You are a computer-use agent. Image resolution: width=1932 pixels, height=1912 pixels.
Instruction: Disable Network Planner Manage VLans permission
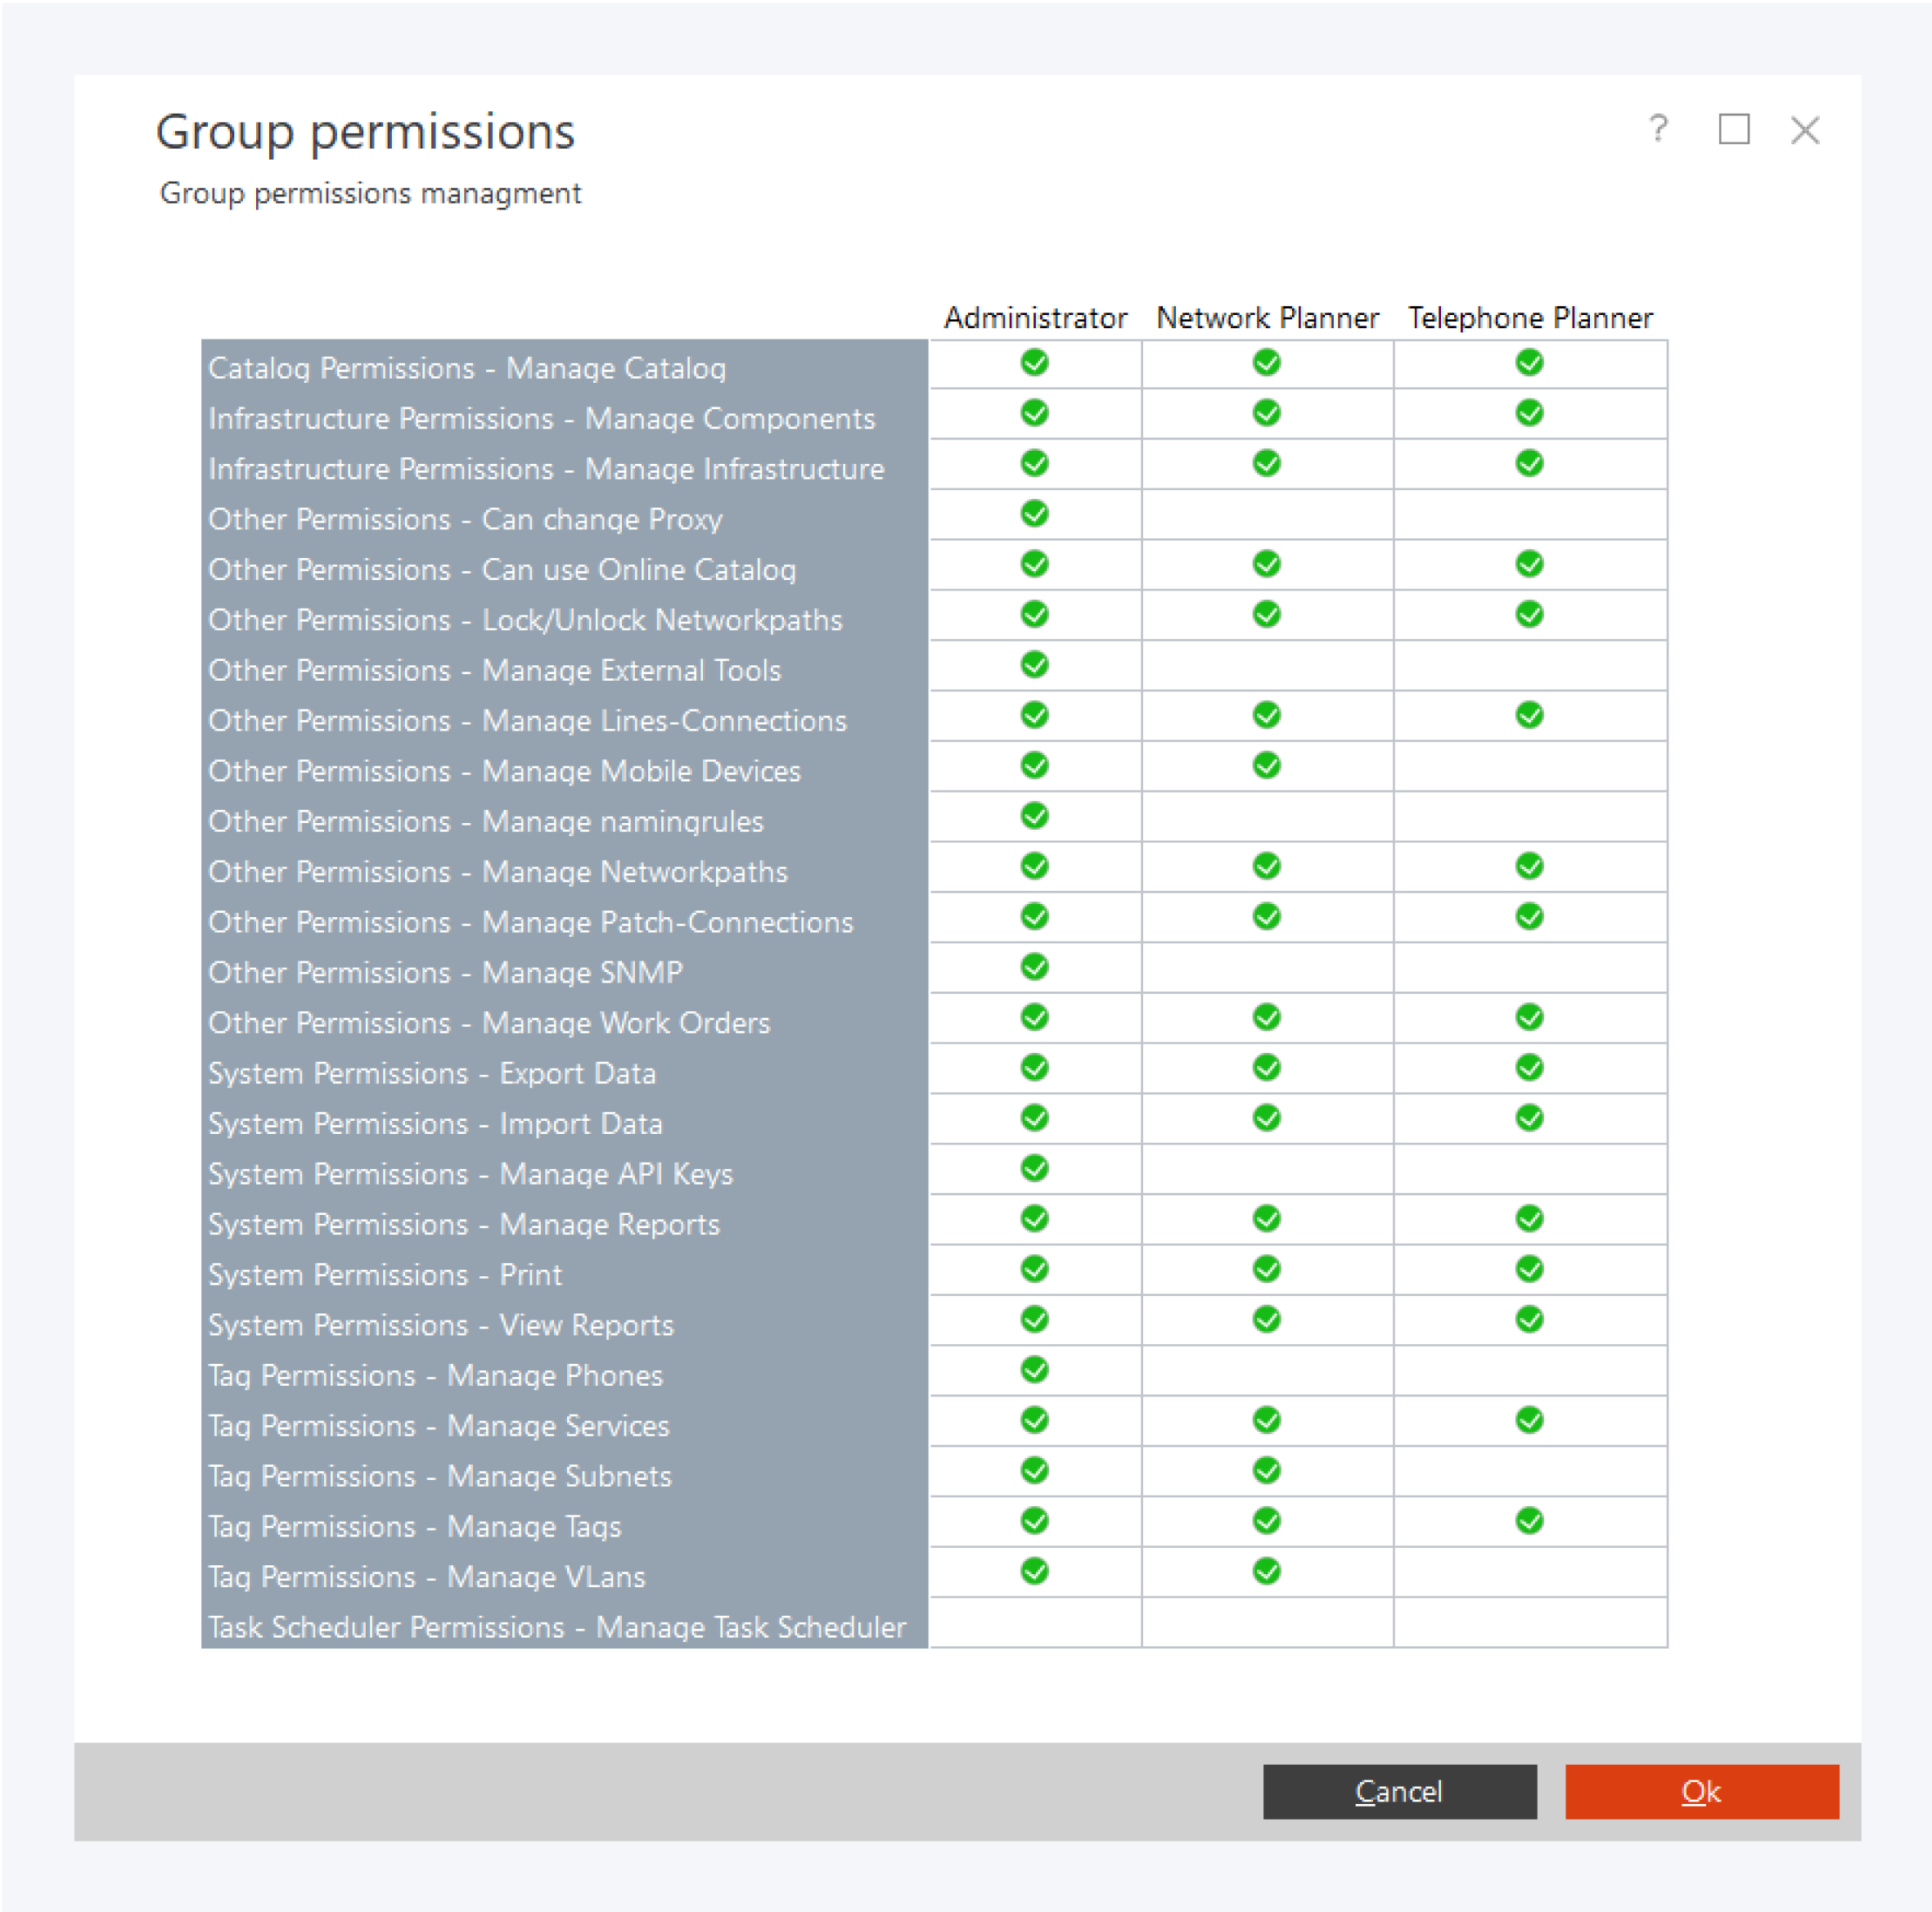pyautogui.click(x=1266, y=1571)
